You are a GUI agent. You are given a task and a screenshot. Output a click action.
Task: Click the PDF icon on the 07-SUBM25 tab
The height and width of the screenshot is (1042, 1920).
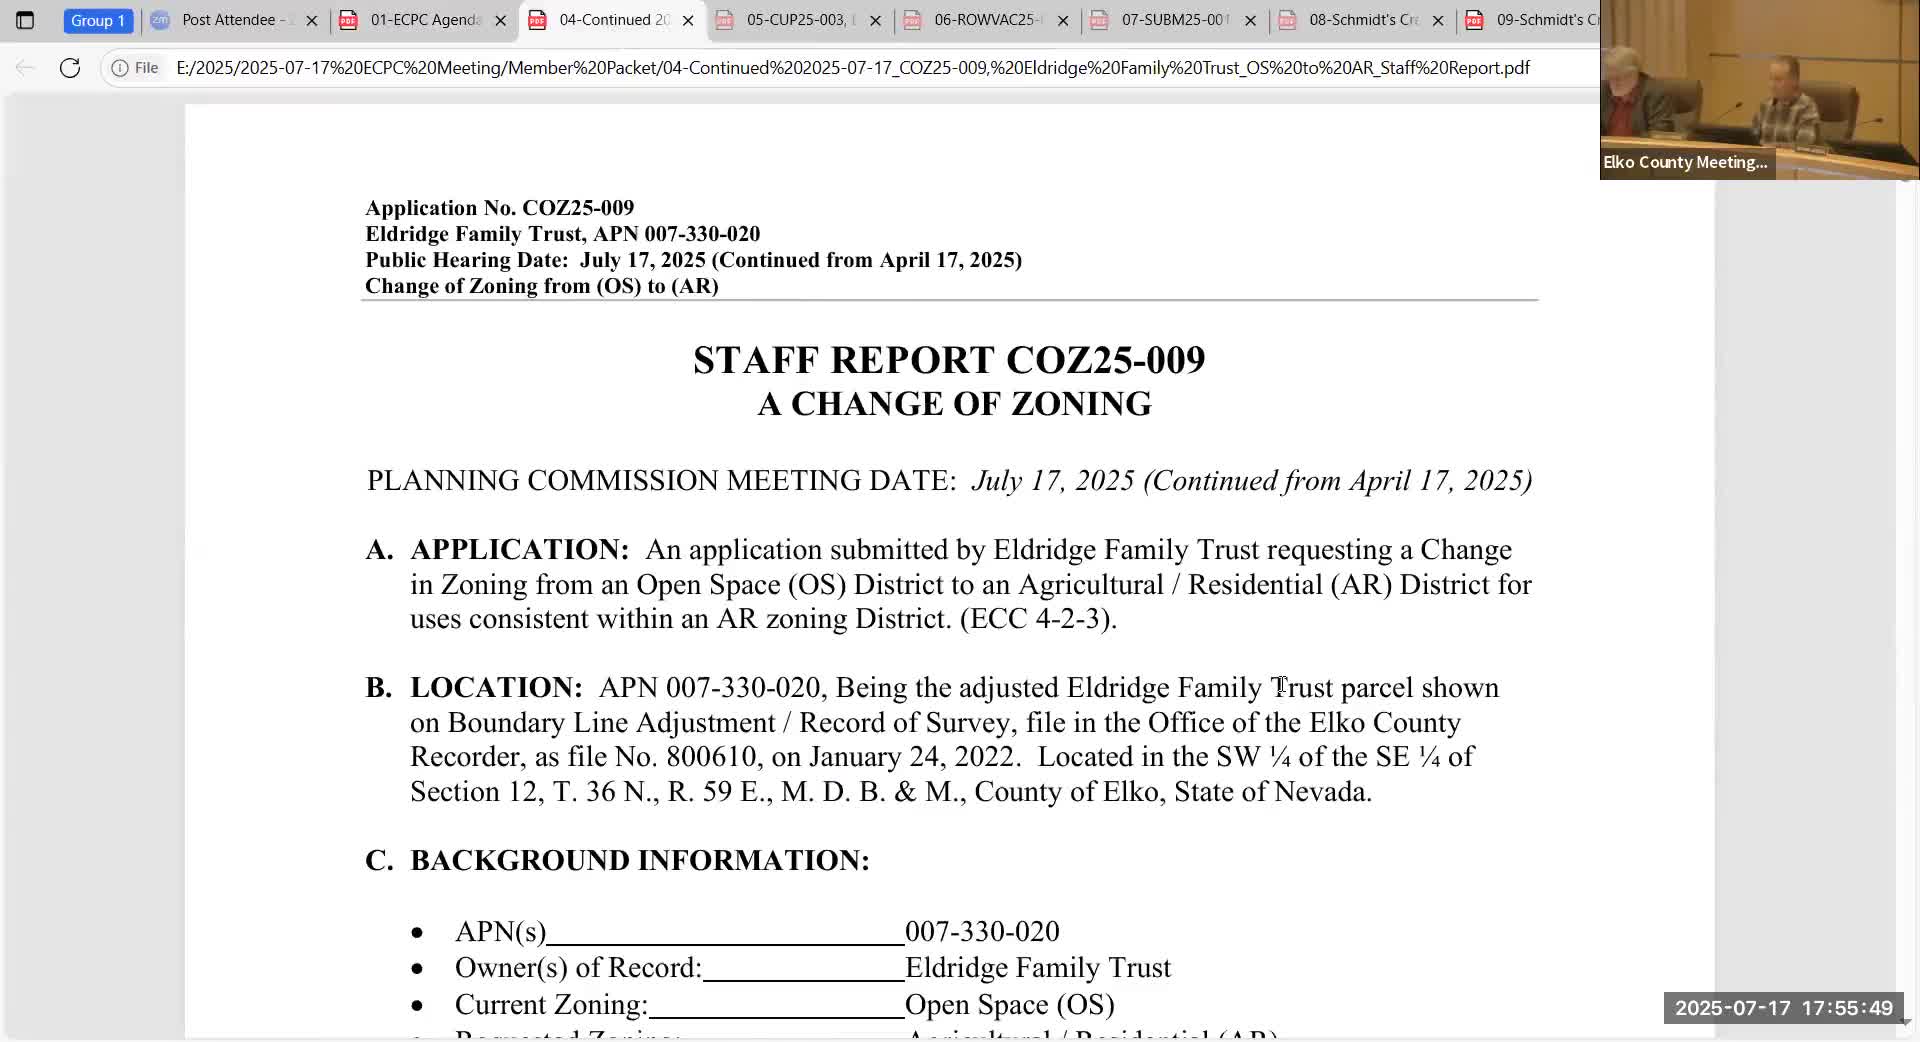point(1100,20)
